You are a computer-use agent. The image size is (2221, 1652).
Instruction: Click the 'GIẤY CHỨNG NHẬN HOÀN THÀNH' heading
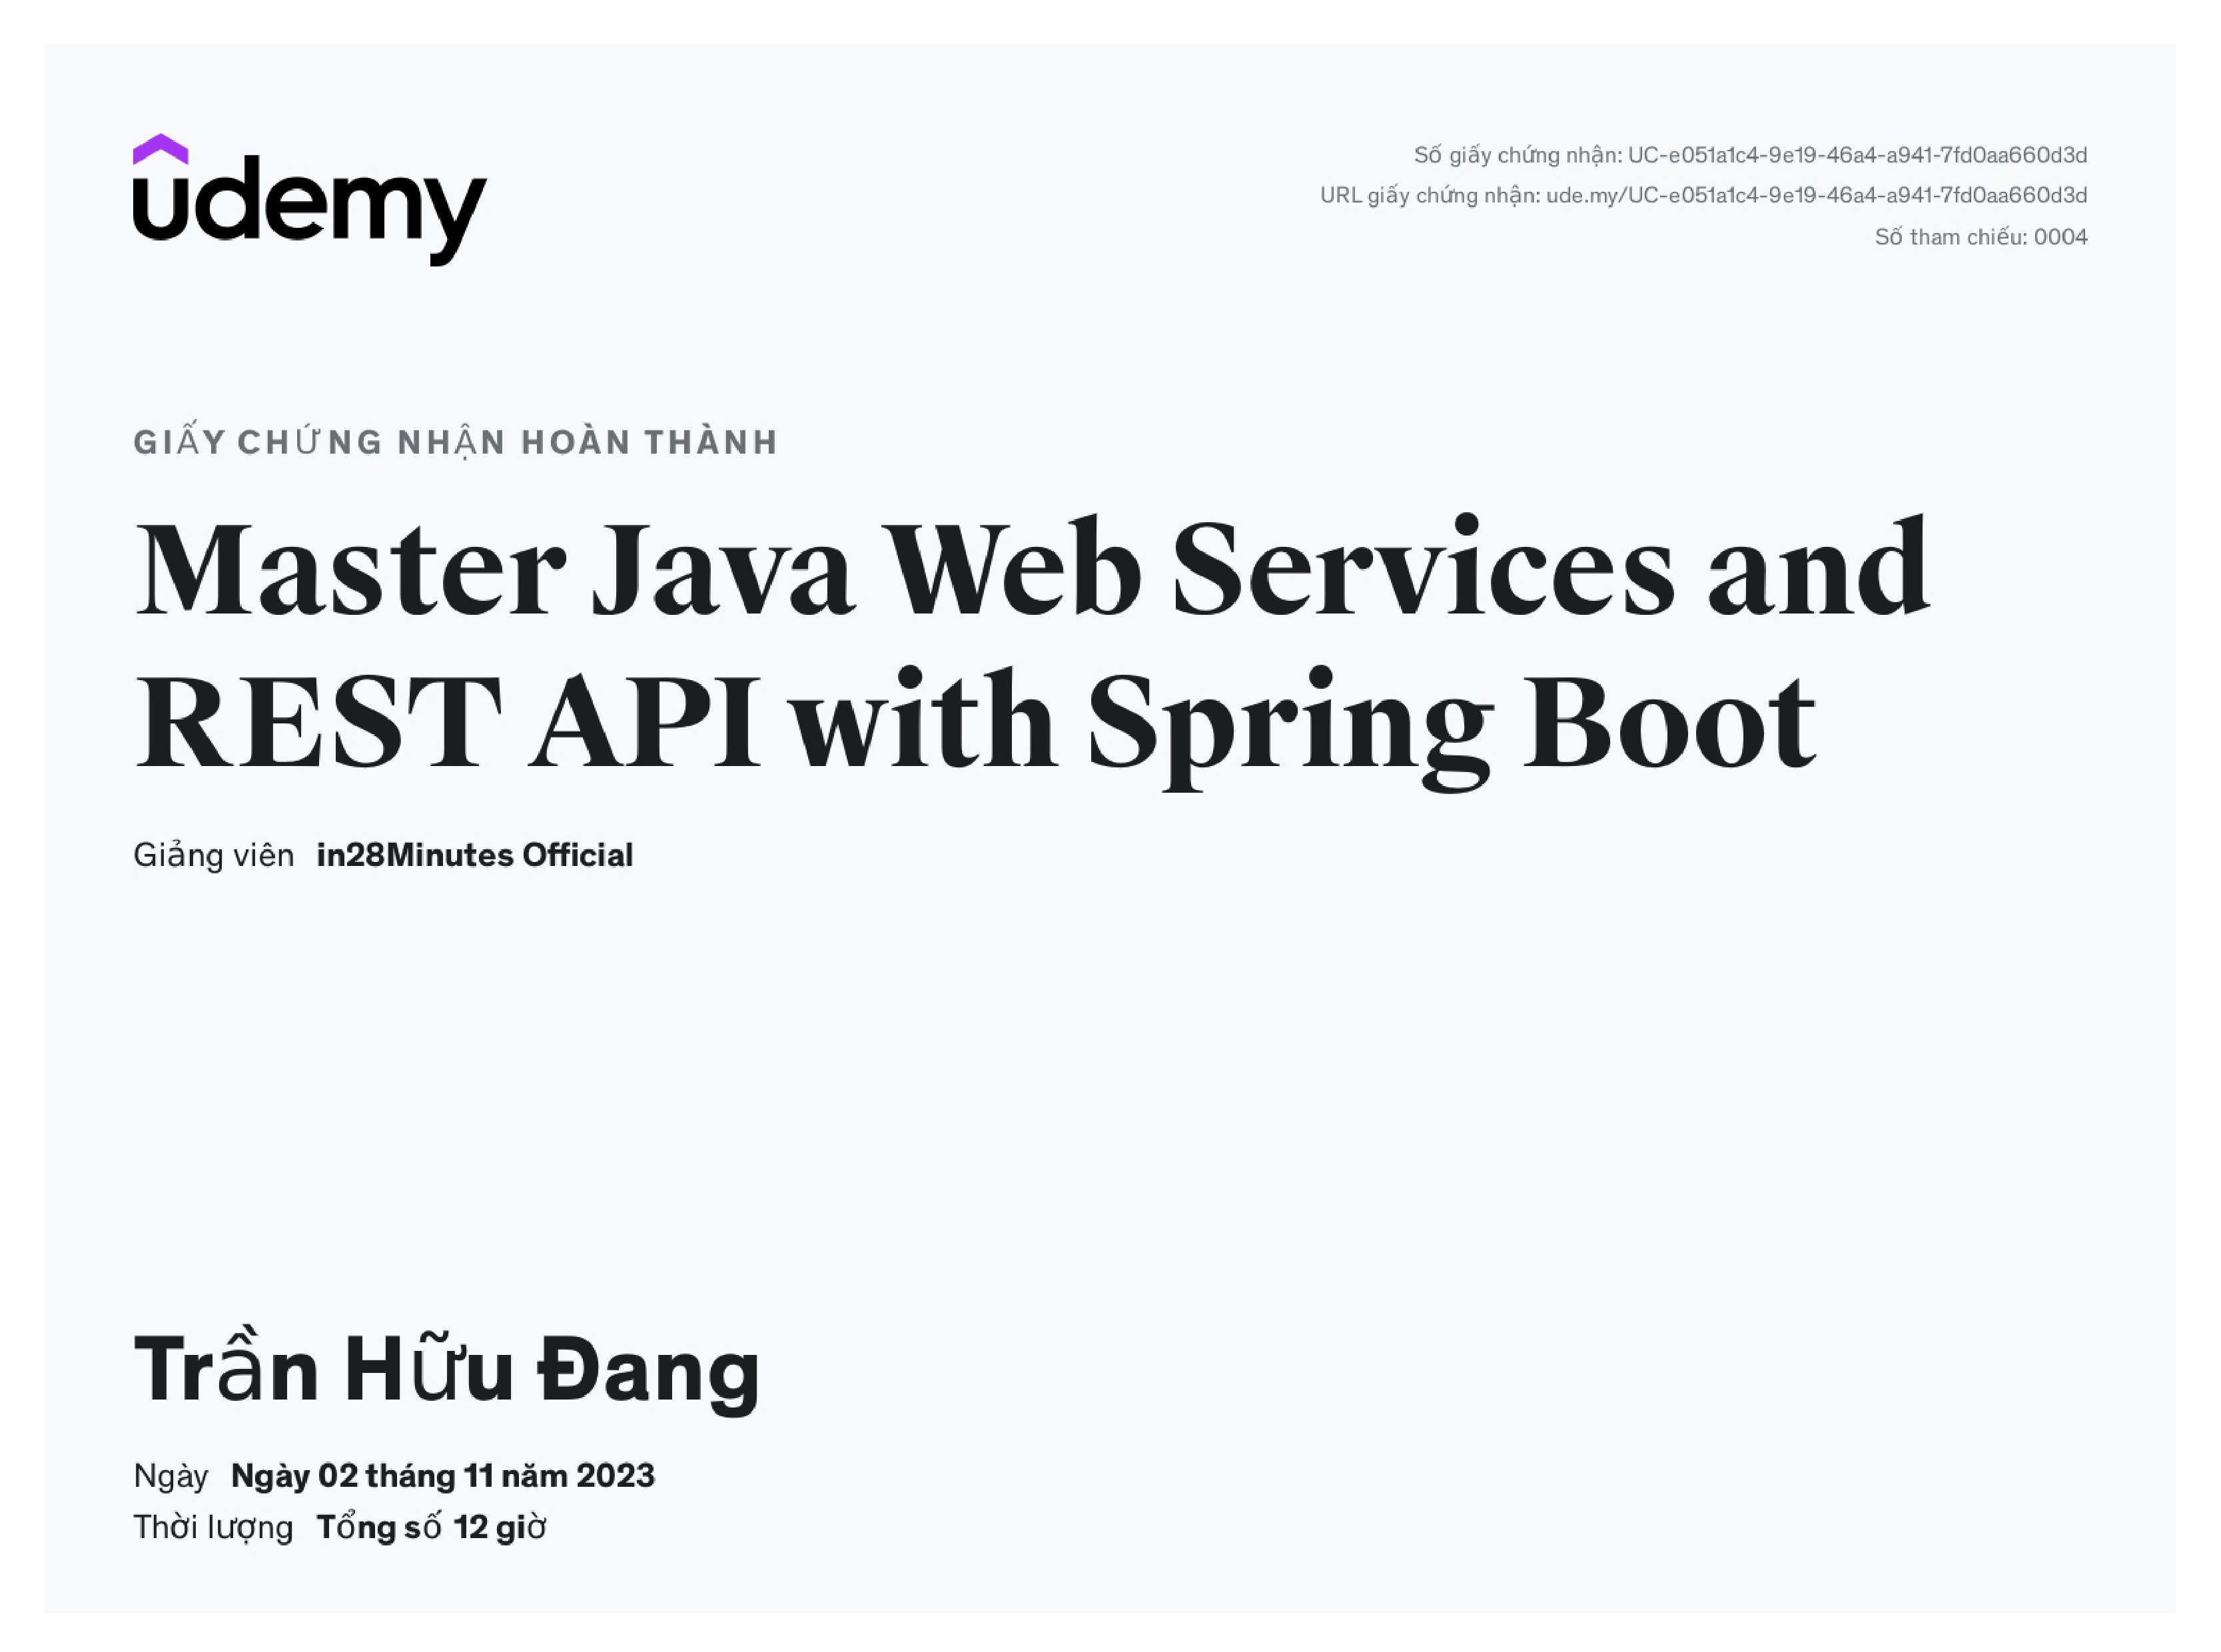click(x=455, y=442)
